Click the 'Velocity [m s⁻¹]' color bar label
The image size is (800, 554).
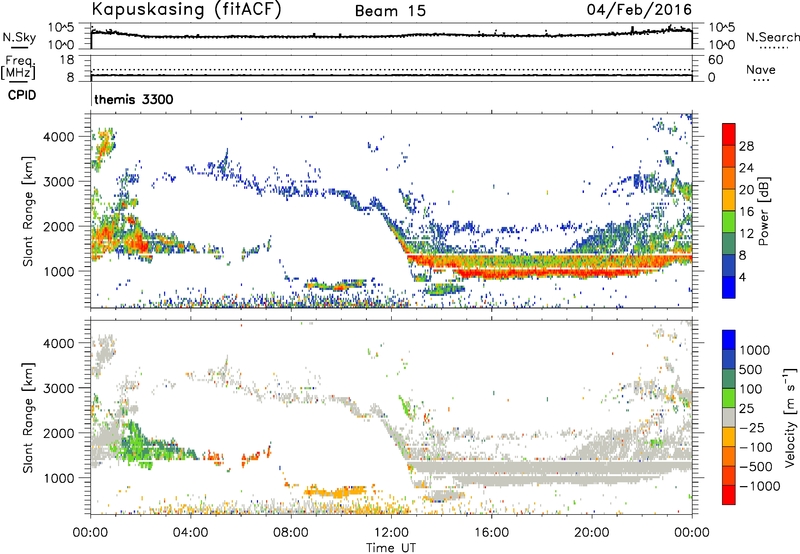[x=790, y=417]
